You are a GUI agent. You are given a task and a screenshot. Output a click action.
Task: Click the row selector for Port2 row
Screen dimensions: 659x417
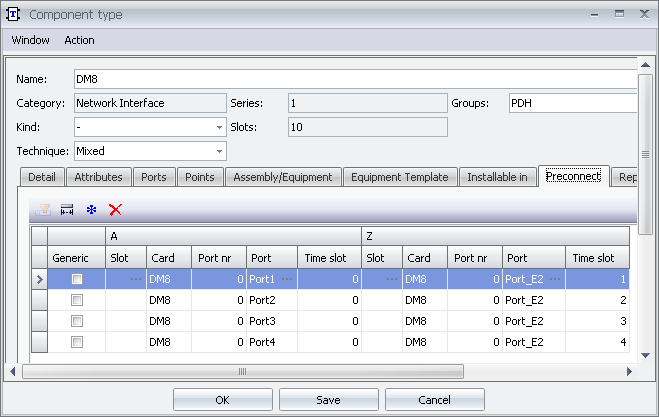(40, 300)
